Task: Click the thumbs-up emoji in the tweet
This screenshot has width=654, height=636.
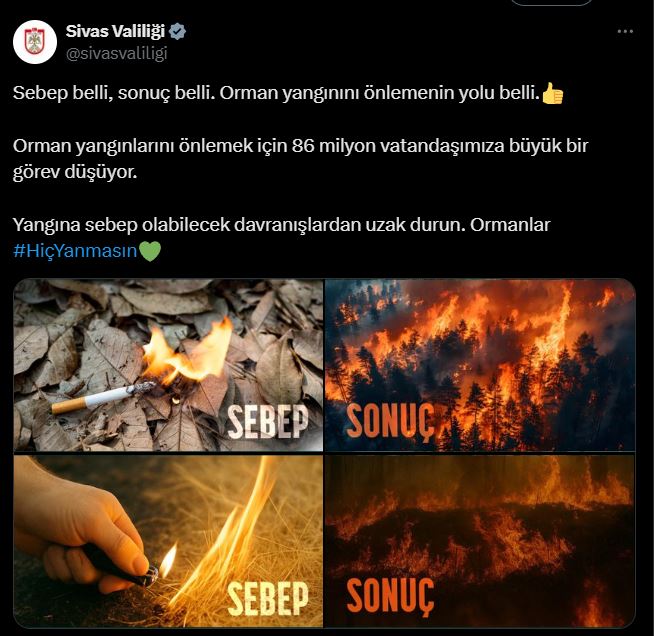Action: (553, 93)
